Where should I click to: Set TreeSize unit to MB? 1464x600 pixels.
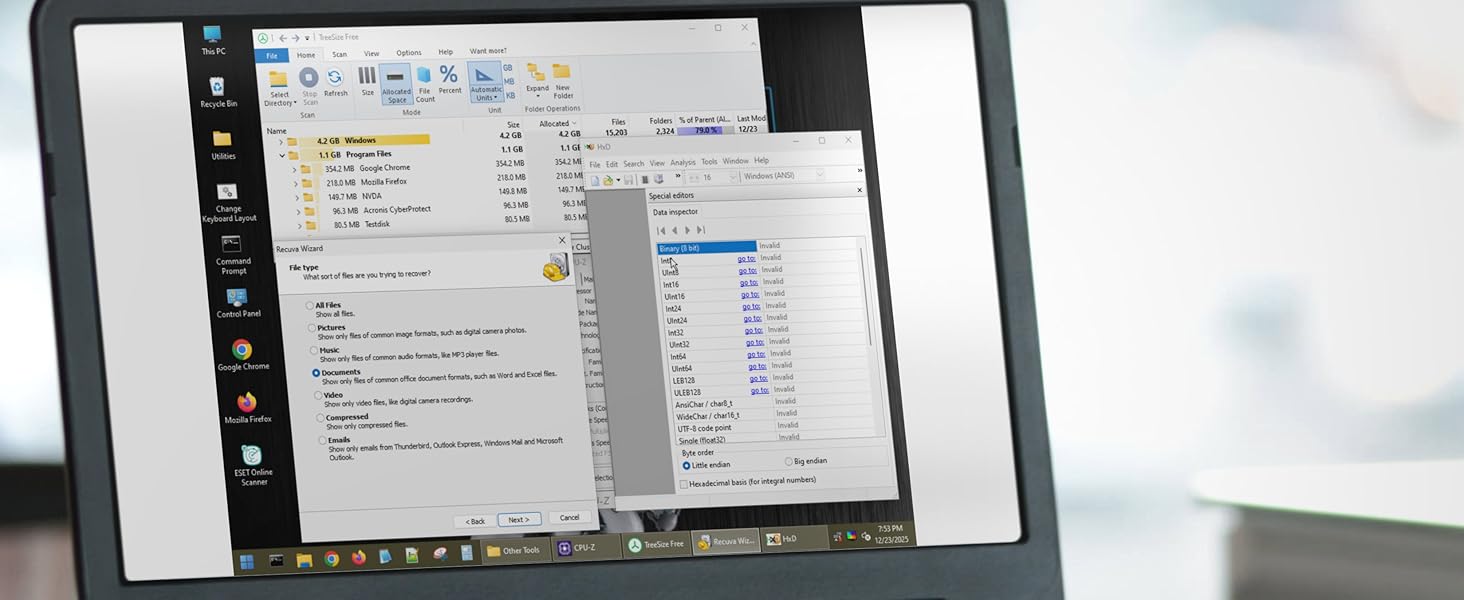pos(509,81)
